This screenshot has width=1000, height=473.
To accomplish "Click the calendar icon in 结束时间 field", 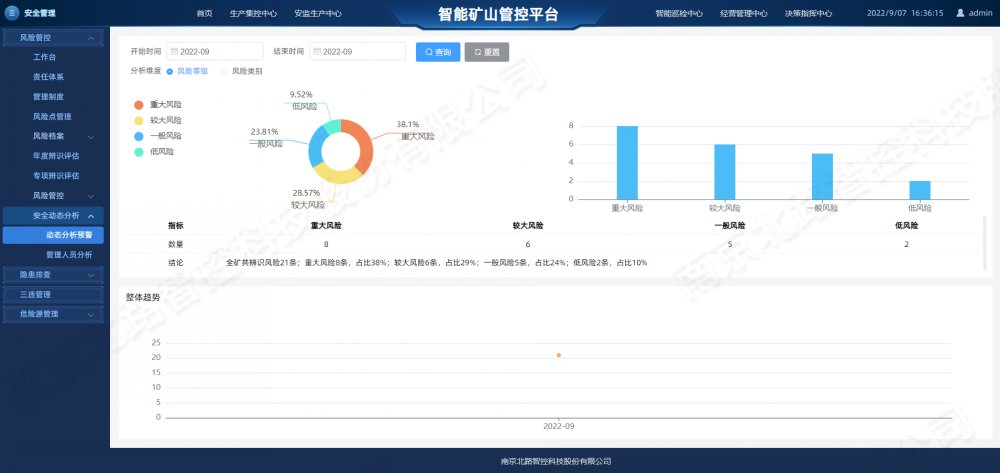I will coord(316,51).
